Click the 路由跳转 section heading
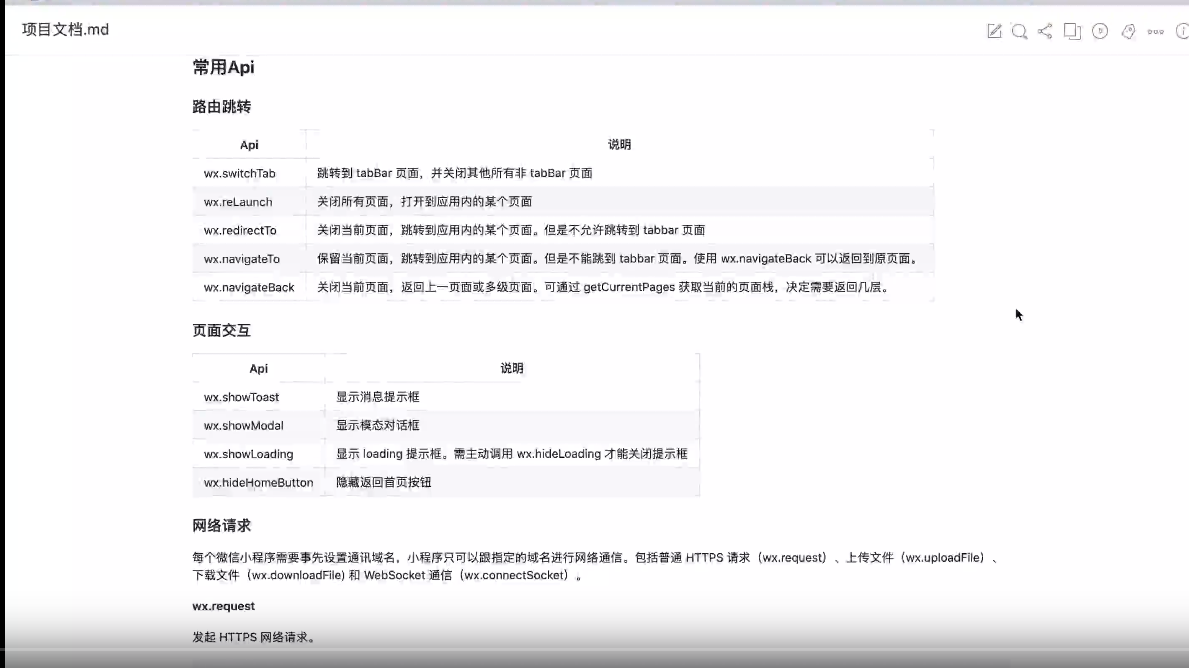This screenshot has width=1189, height=668. [221, 106]
